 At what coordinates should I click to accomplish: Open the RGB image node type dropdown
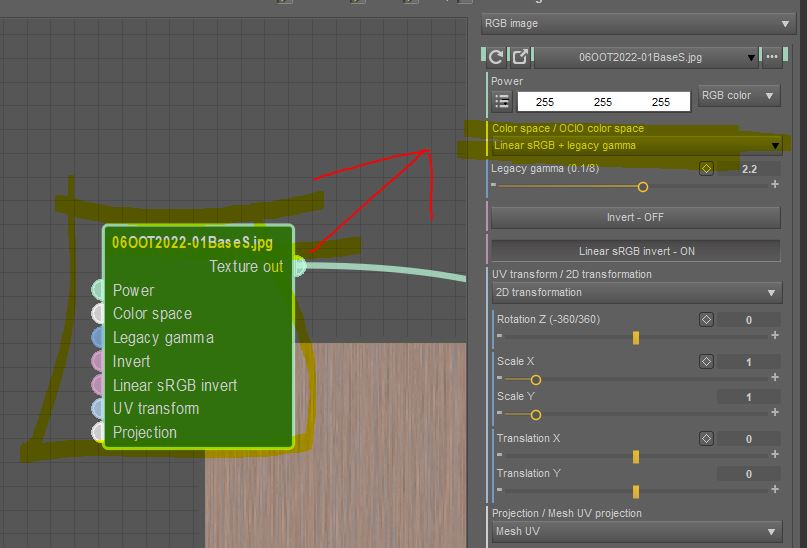pyautogui.click(x=638, y=24)
